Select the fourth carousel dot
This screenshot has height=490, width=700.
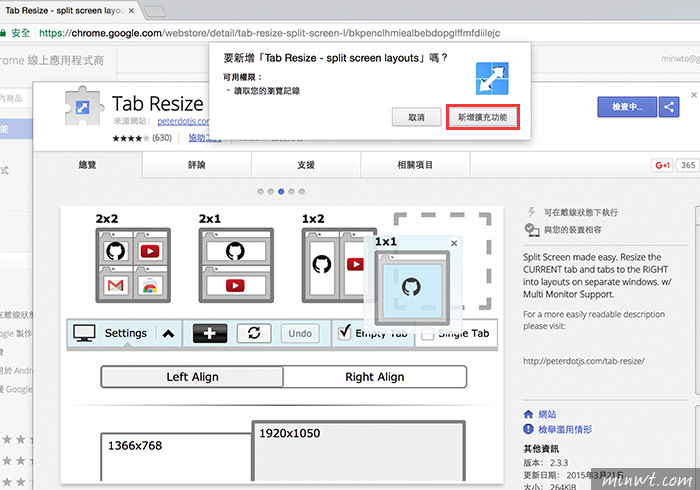(291, 191)
